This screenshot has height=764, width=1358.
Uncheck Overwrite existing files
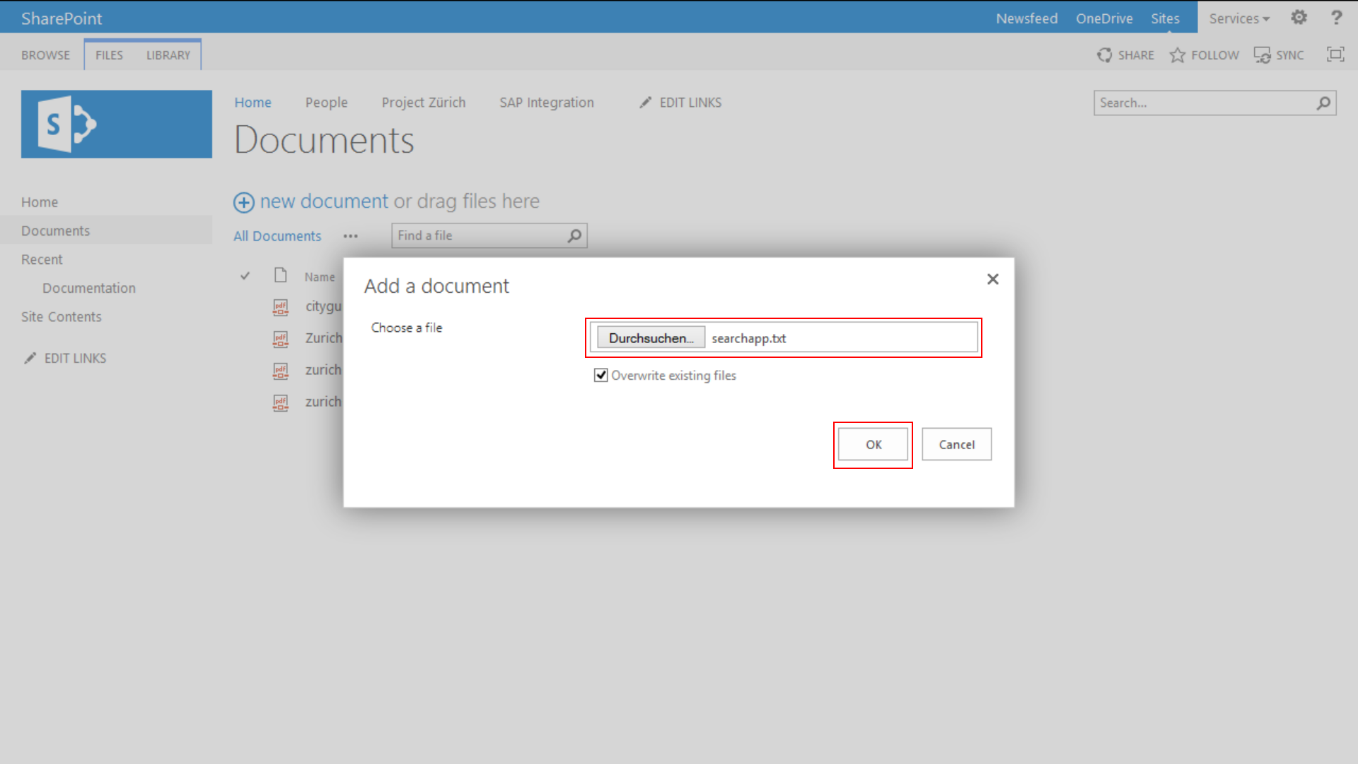pyautogui.click(x=601, y=375)
